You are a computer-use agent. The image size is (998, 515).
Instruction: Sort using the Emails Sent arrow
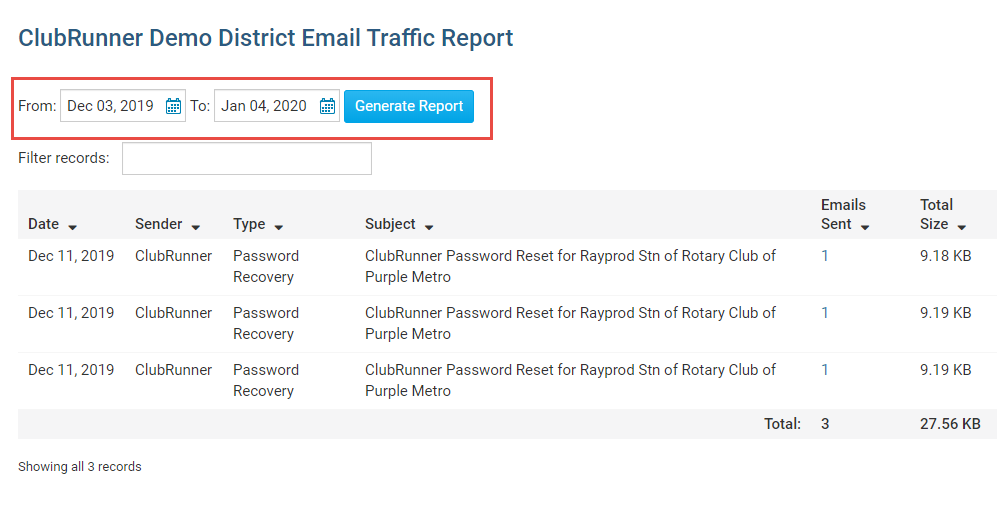[865, 227]
